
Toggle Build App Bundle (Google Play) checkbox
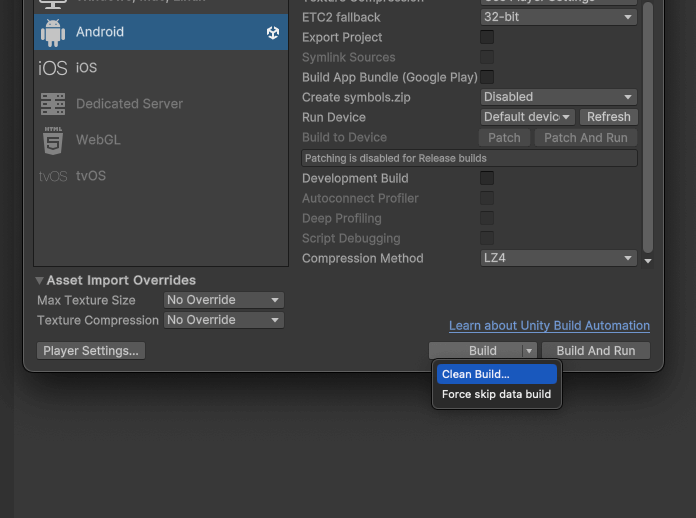click(487, 77)
